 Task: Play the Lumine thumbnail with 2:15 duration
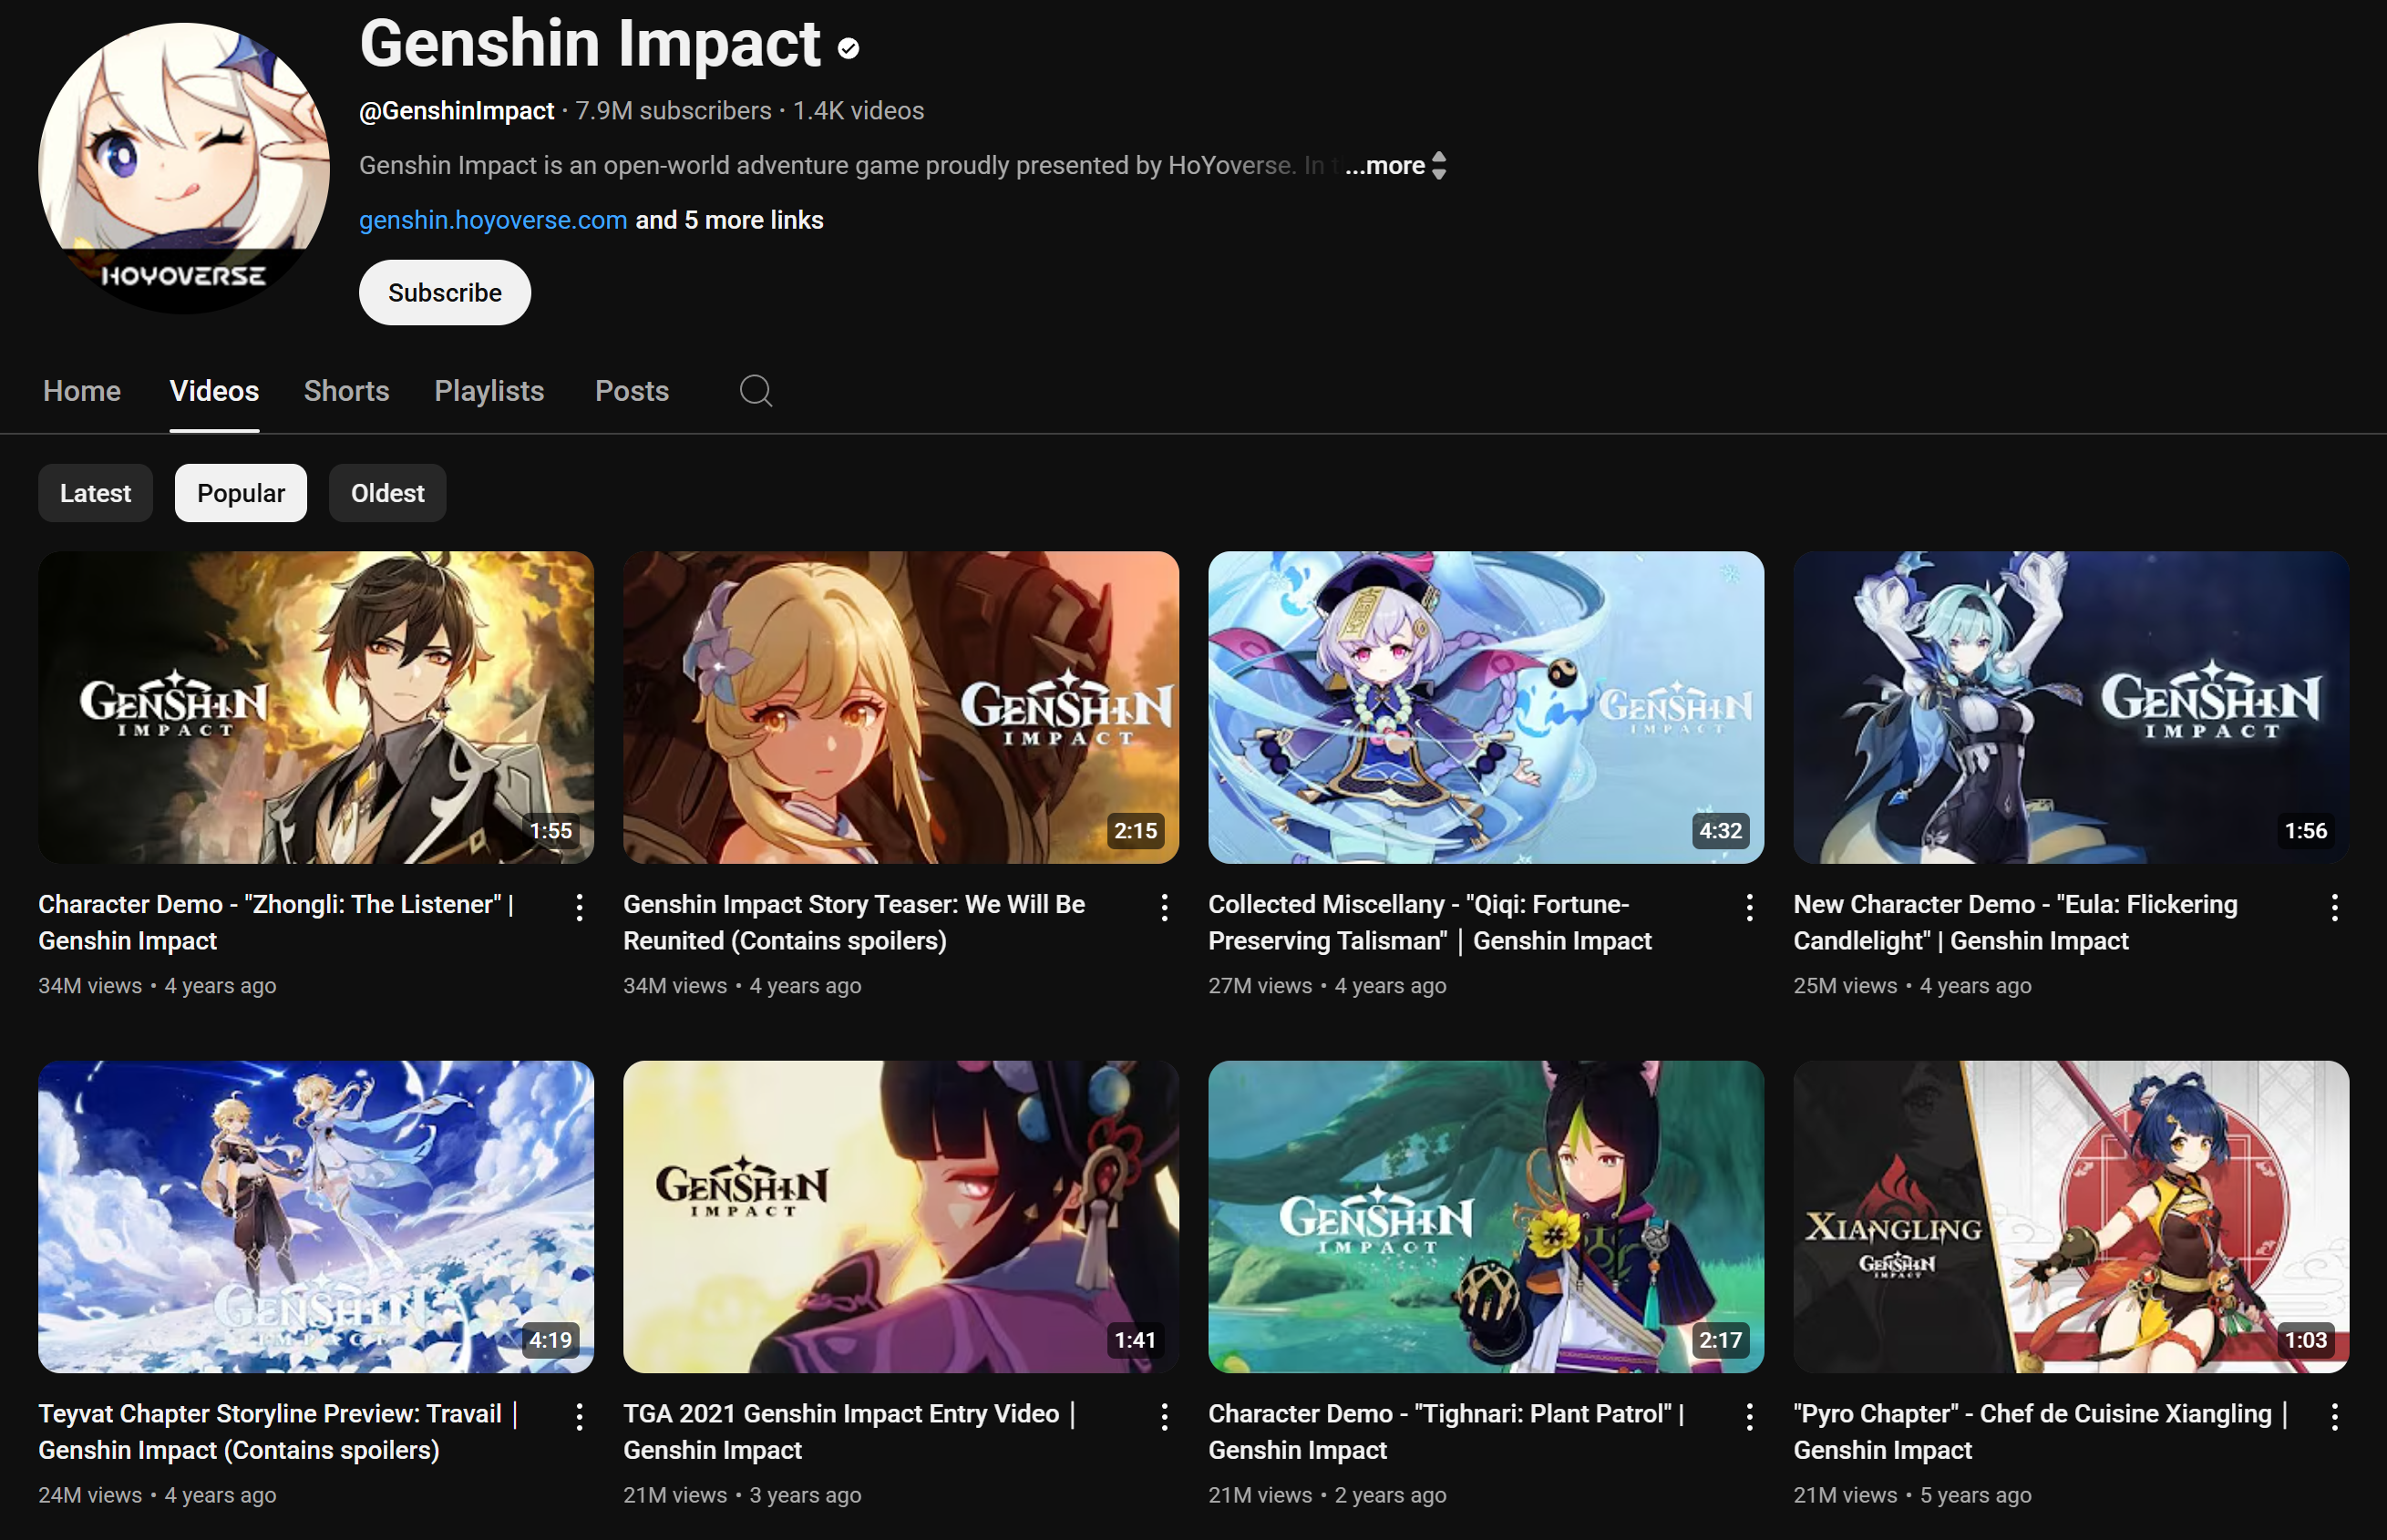[x=901, y=707]
